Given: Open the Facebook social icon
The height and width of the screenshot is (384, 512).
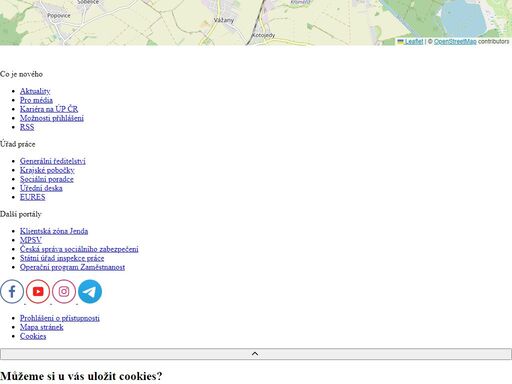Looking at the screenshot, I should 12,292.
